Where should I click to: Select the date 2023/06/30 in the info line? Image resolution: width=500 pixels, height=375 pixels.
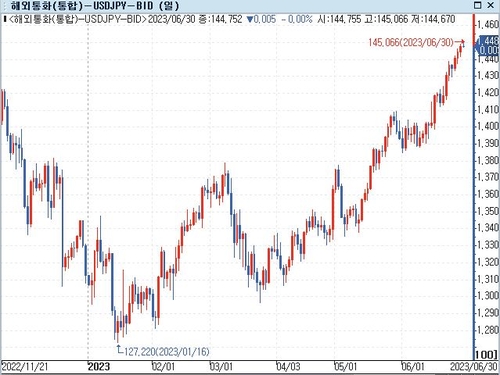pyautogui.click(x=171, y=19)
